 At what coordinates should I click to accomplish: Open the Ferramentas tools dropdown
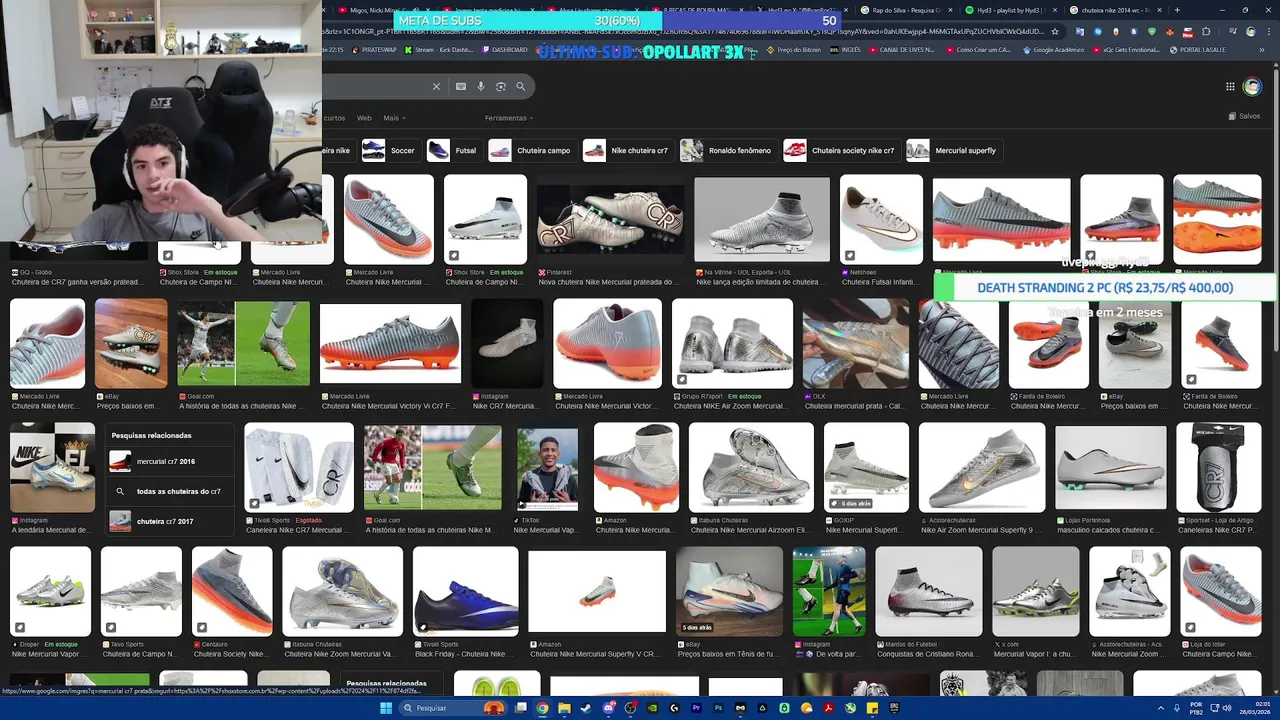coord(509,118)
